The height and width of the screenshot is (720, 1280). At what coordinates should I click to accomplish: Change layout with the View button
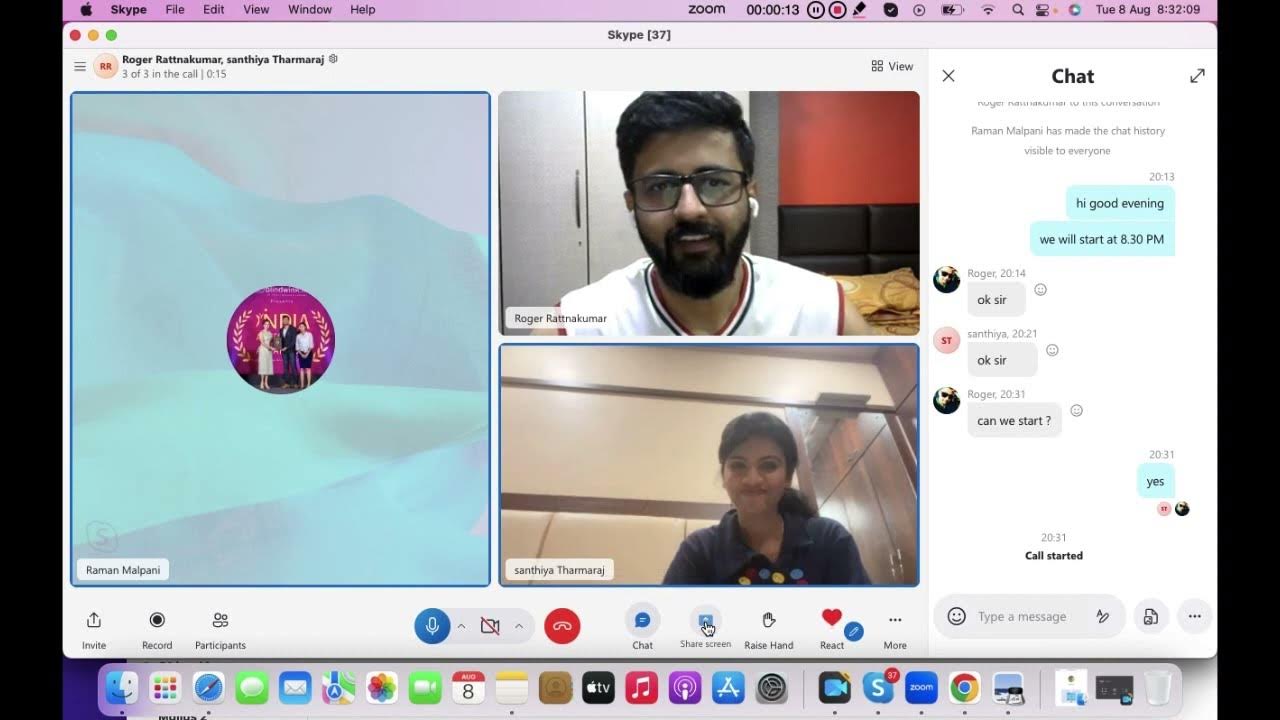[892, 66]
